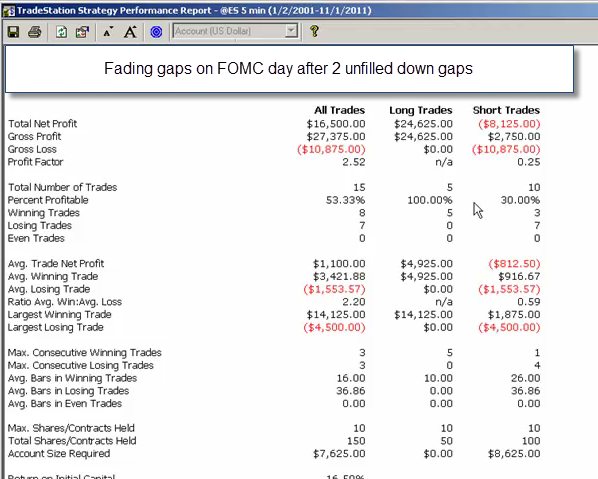This screenshot has height=479, width=598.
Task: Select 'Largest Winning Trade' row label
Action: [60, 315]
